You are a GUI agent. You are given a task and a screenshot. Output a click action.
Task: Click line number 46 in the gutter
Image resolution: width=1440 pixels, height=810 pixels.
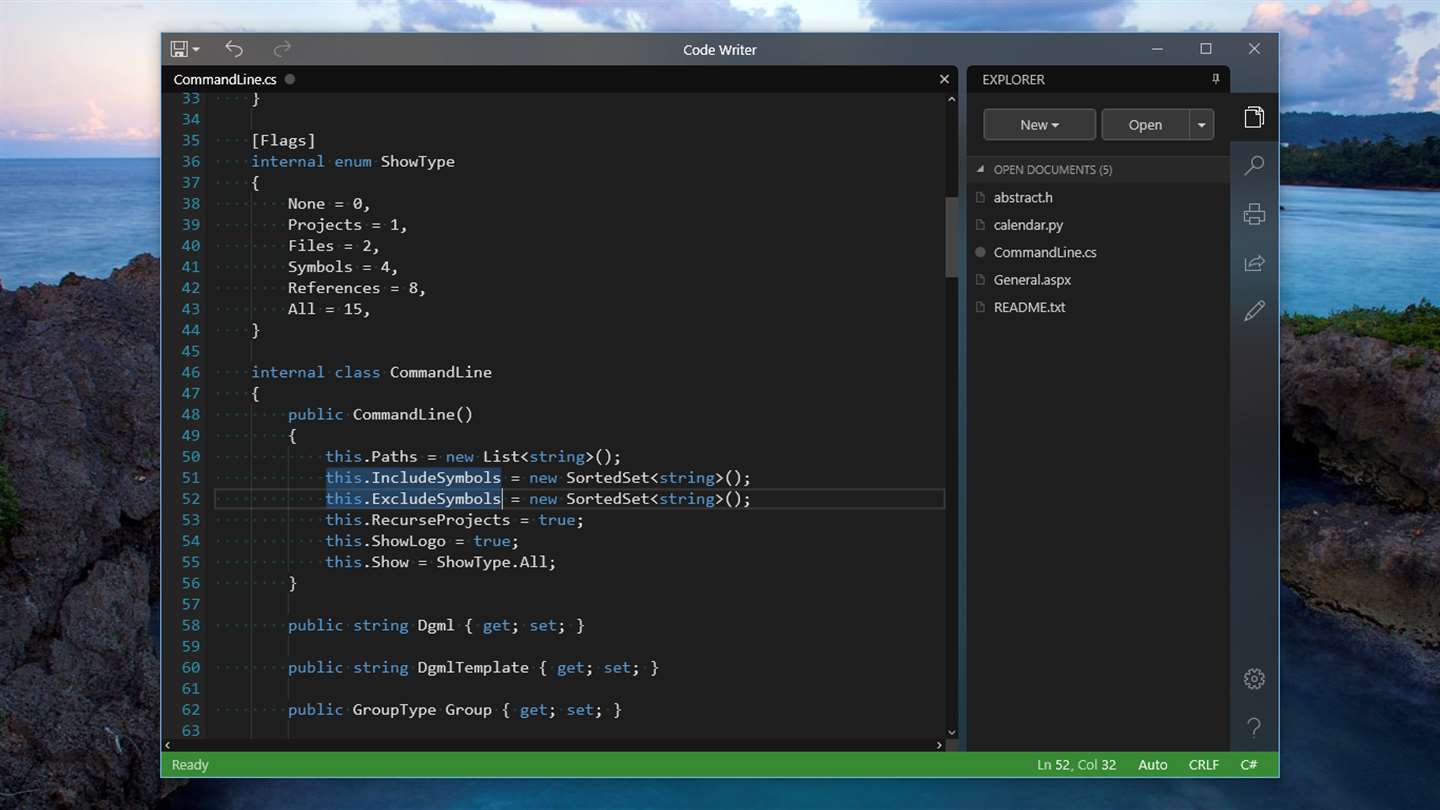pos(190,372)
